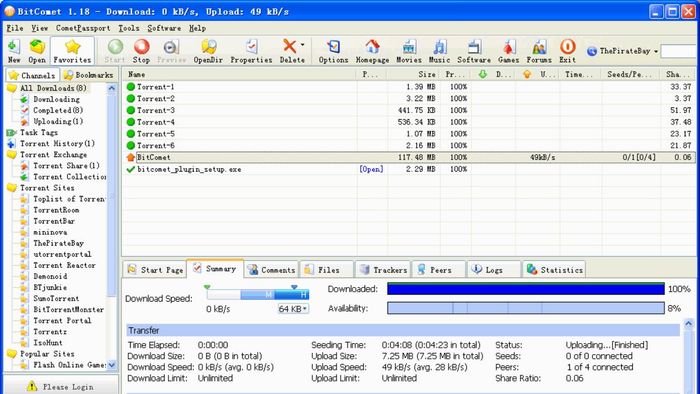Click the Please Login button
Image resolution: width=700 pixels, height=394 pixels.
click(x=61, y=386)
